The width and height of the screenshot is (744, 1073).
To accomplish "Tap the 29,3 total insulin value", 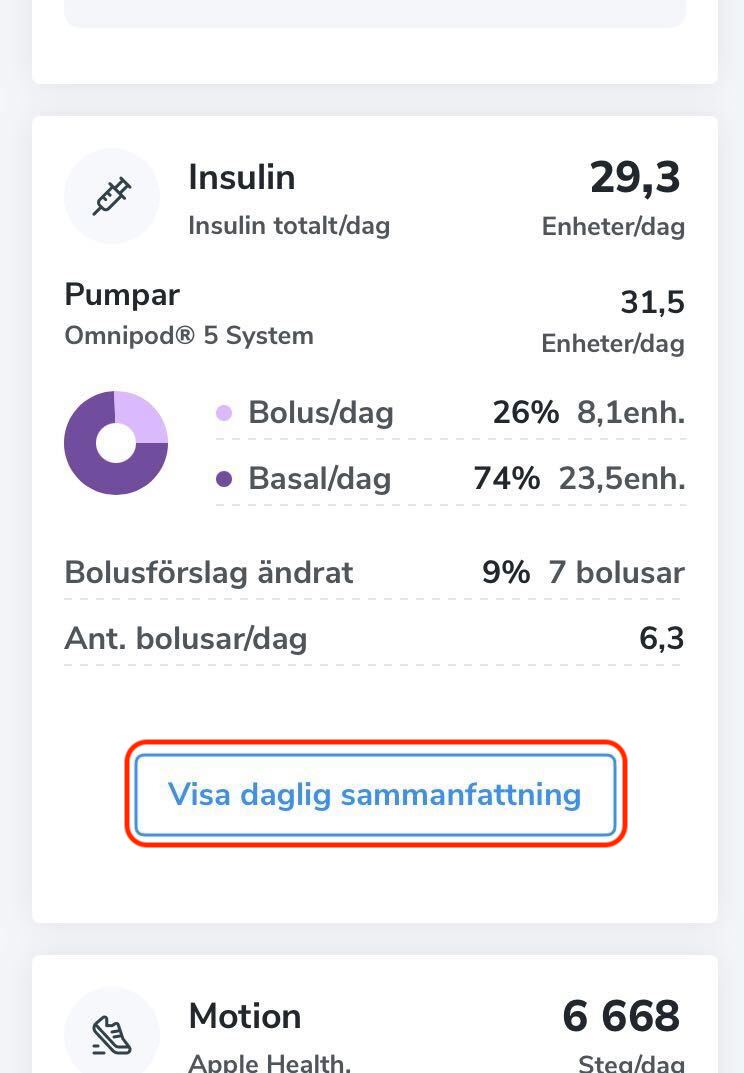I will tap(635, 178).
